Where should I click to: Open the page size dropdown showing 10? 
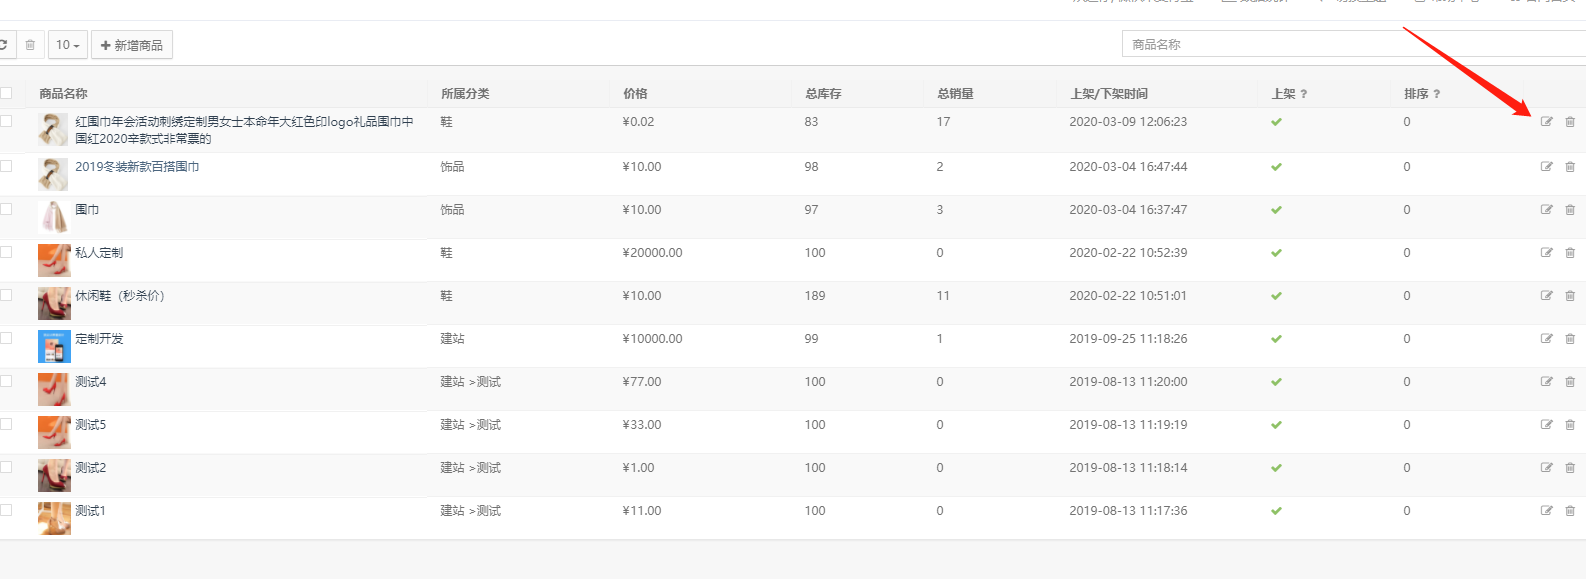(x=67, y=45)
